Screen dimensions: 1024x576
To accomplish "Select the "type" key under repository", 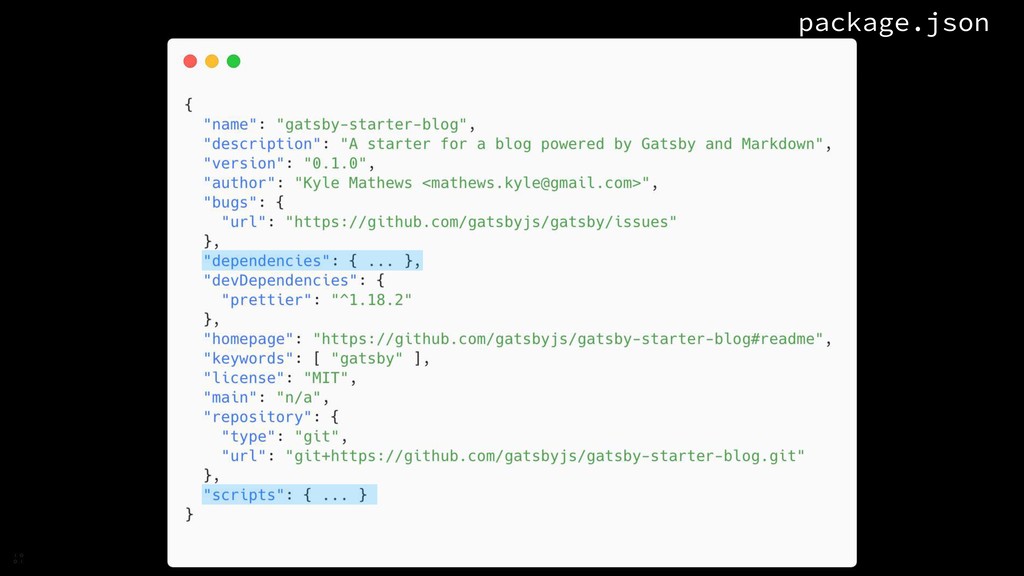I will pos(248,436).
